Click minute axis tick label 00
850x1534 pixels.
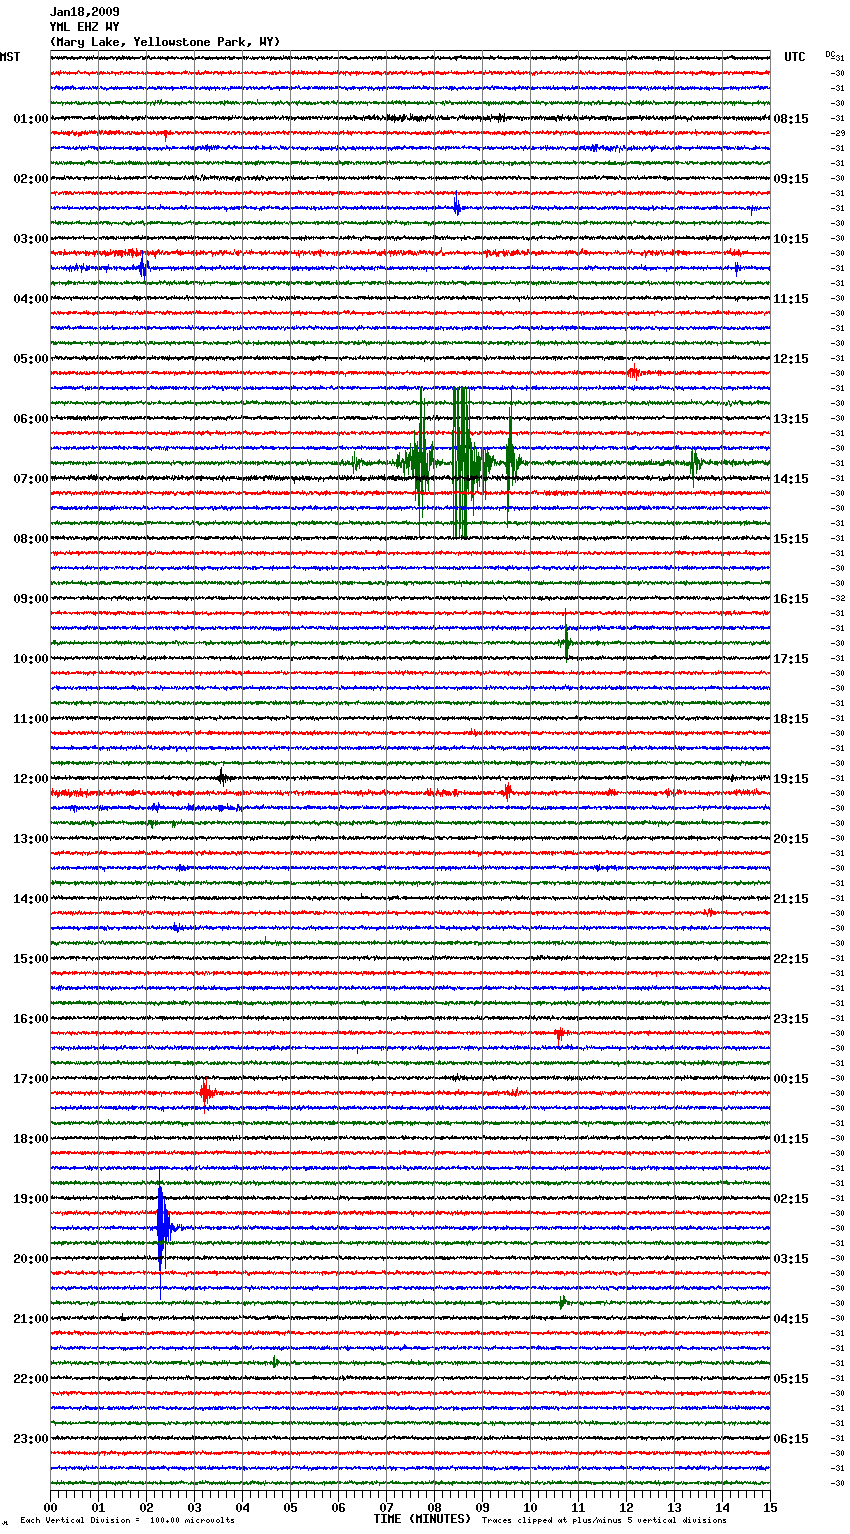[x=50, y=1507]
